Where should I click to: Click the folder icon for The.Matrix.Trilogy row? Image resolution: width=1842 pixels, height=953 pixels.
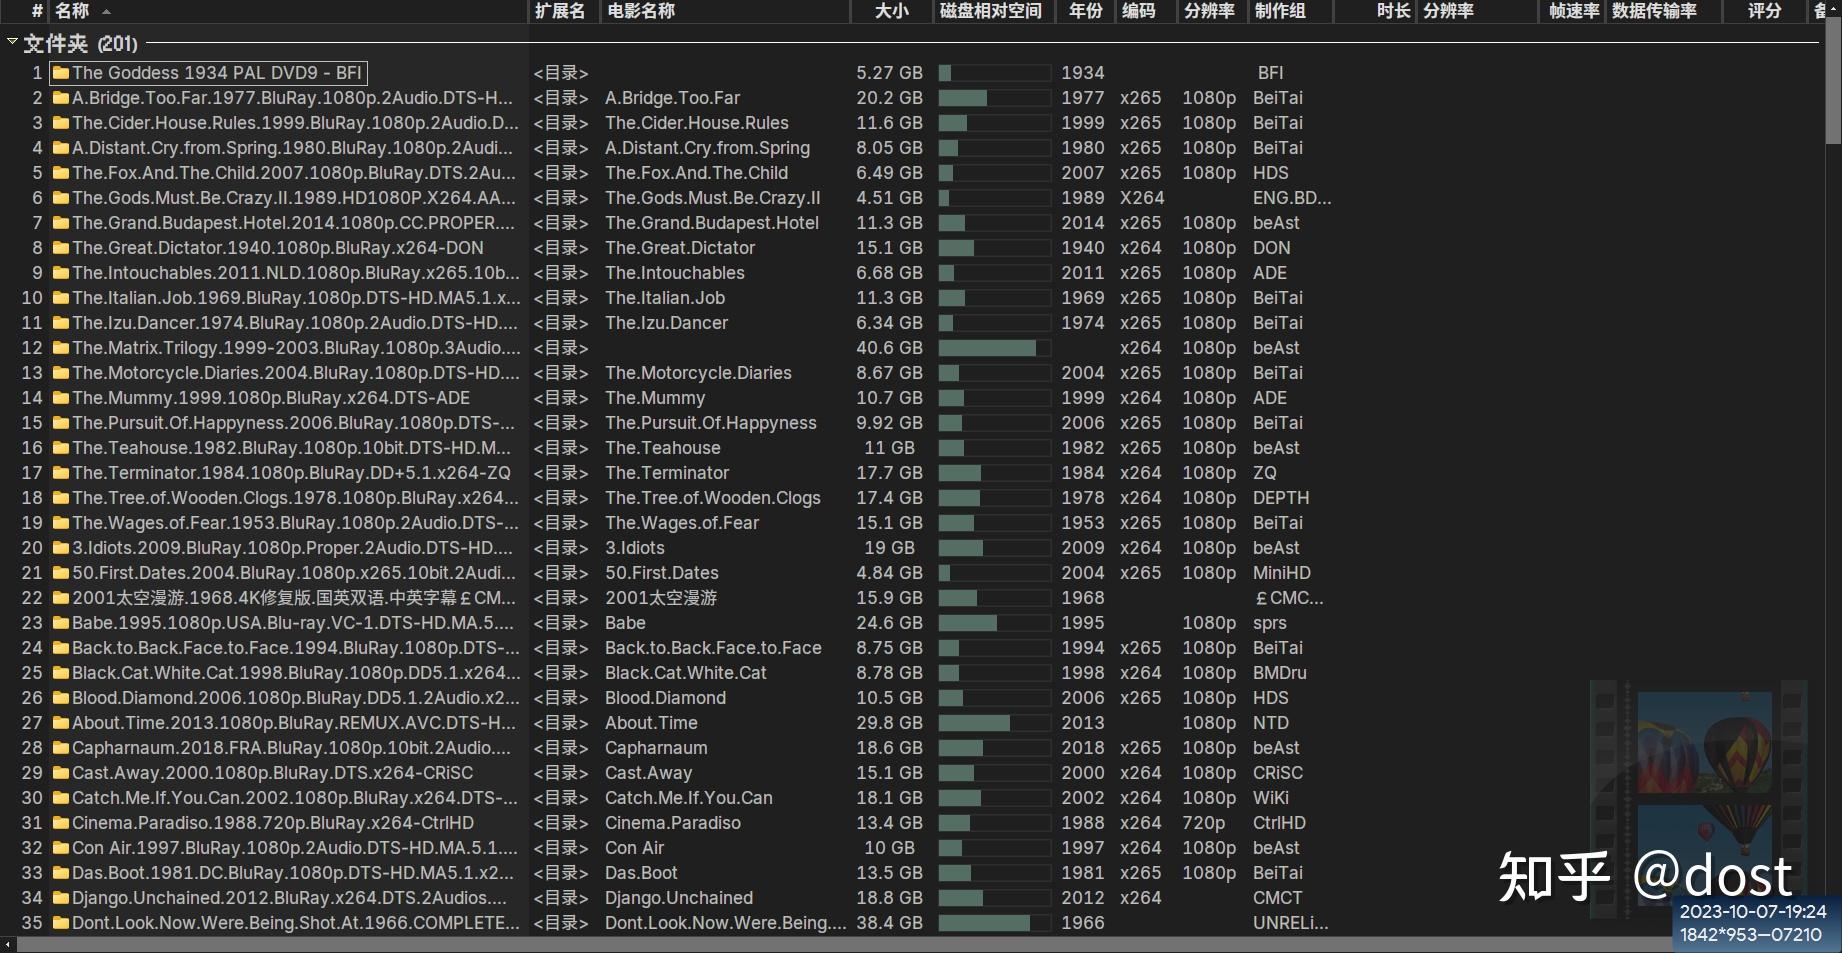click(59, 347)
